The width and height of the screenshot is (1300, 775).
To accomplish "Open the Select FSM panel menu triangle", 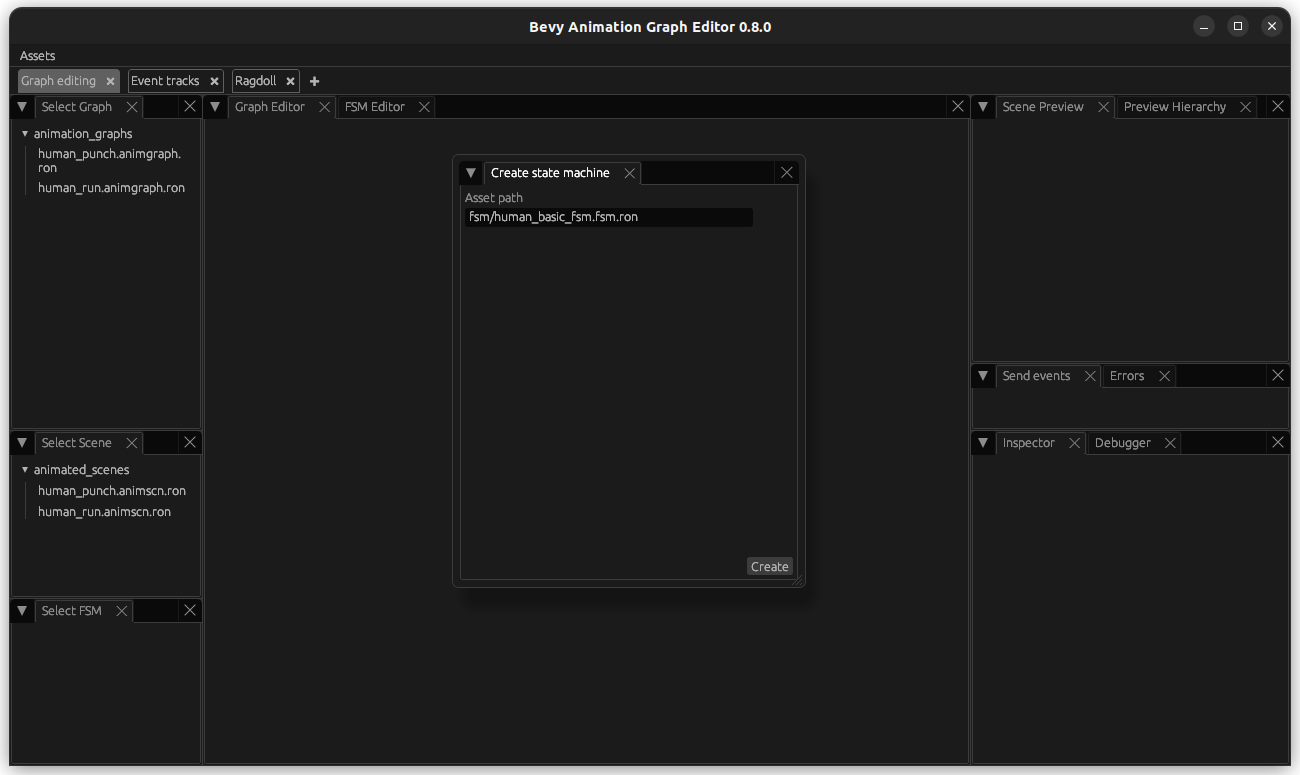I will 22,610.
